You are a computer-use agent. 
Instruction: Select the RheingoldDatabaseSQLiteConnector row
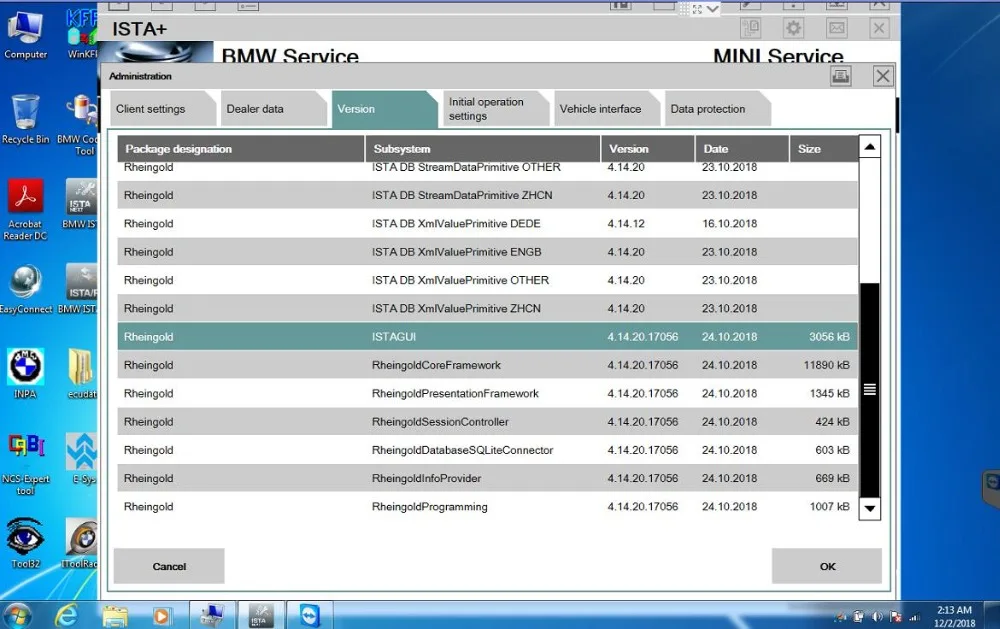click(x=487, y=450)
